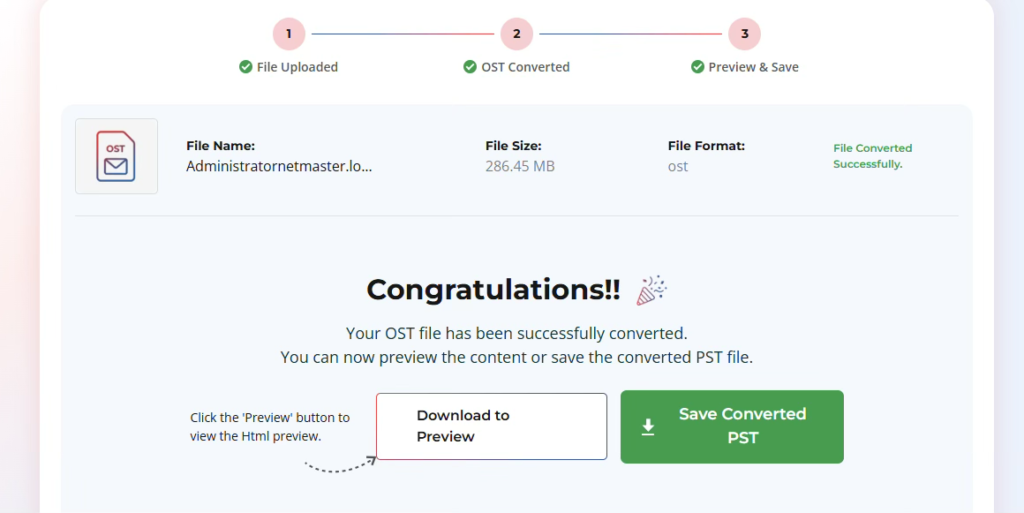1024x513 pixels.
Task: Click the 286.45 MB file size value
Action: pyautogui.click(x=520, y=166)
